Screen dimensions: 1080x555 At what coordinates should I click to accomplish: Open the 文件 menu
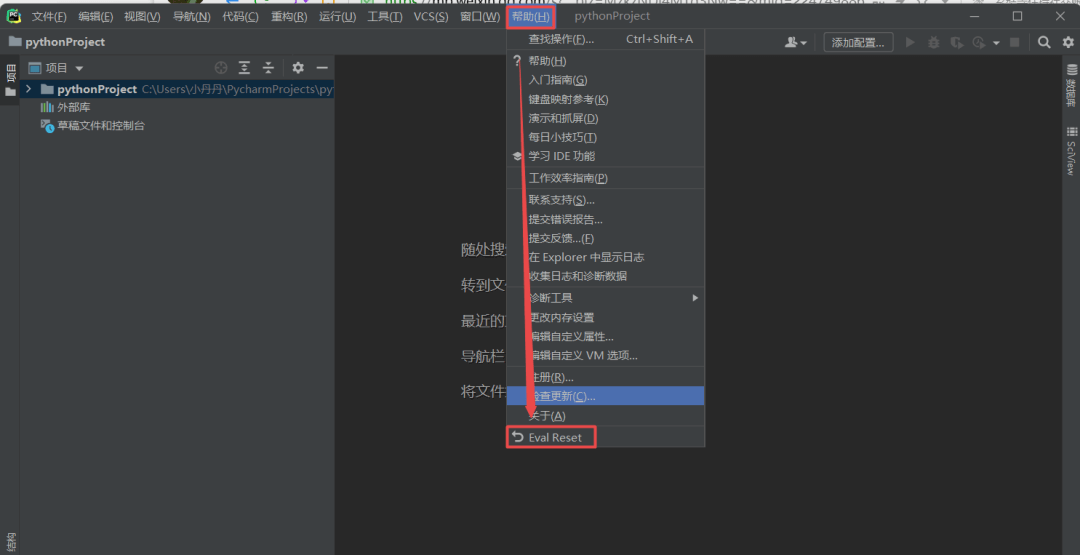[49, 17]
